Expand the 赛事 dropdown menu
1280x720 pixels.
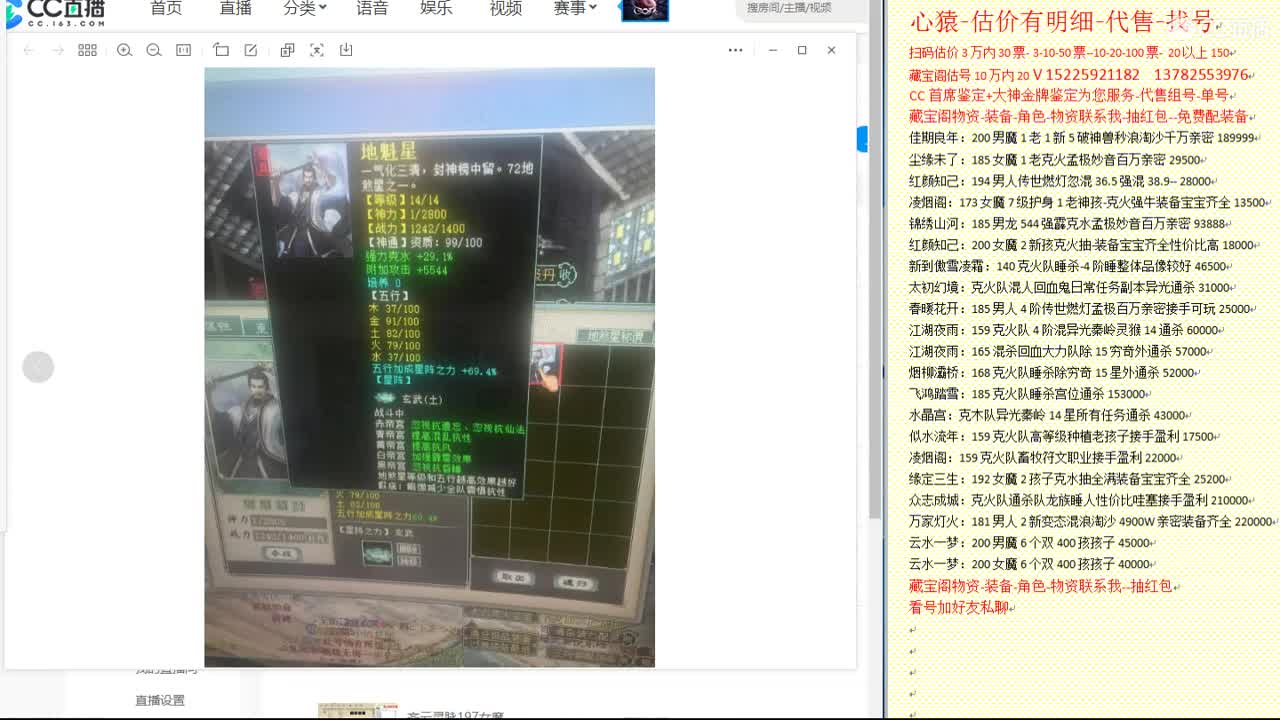pos(575,8)
